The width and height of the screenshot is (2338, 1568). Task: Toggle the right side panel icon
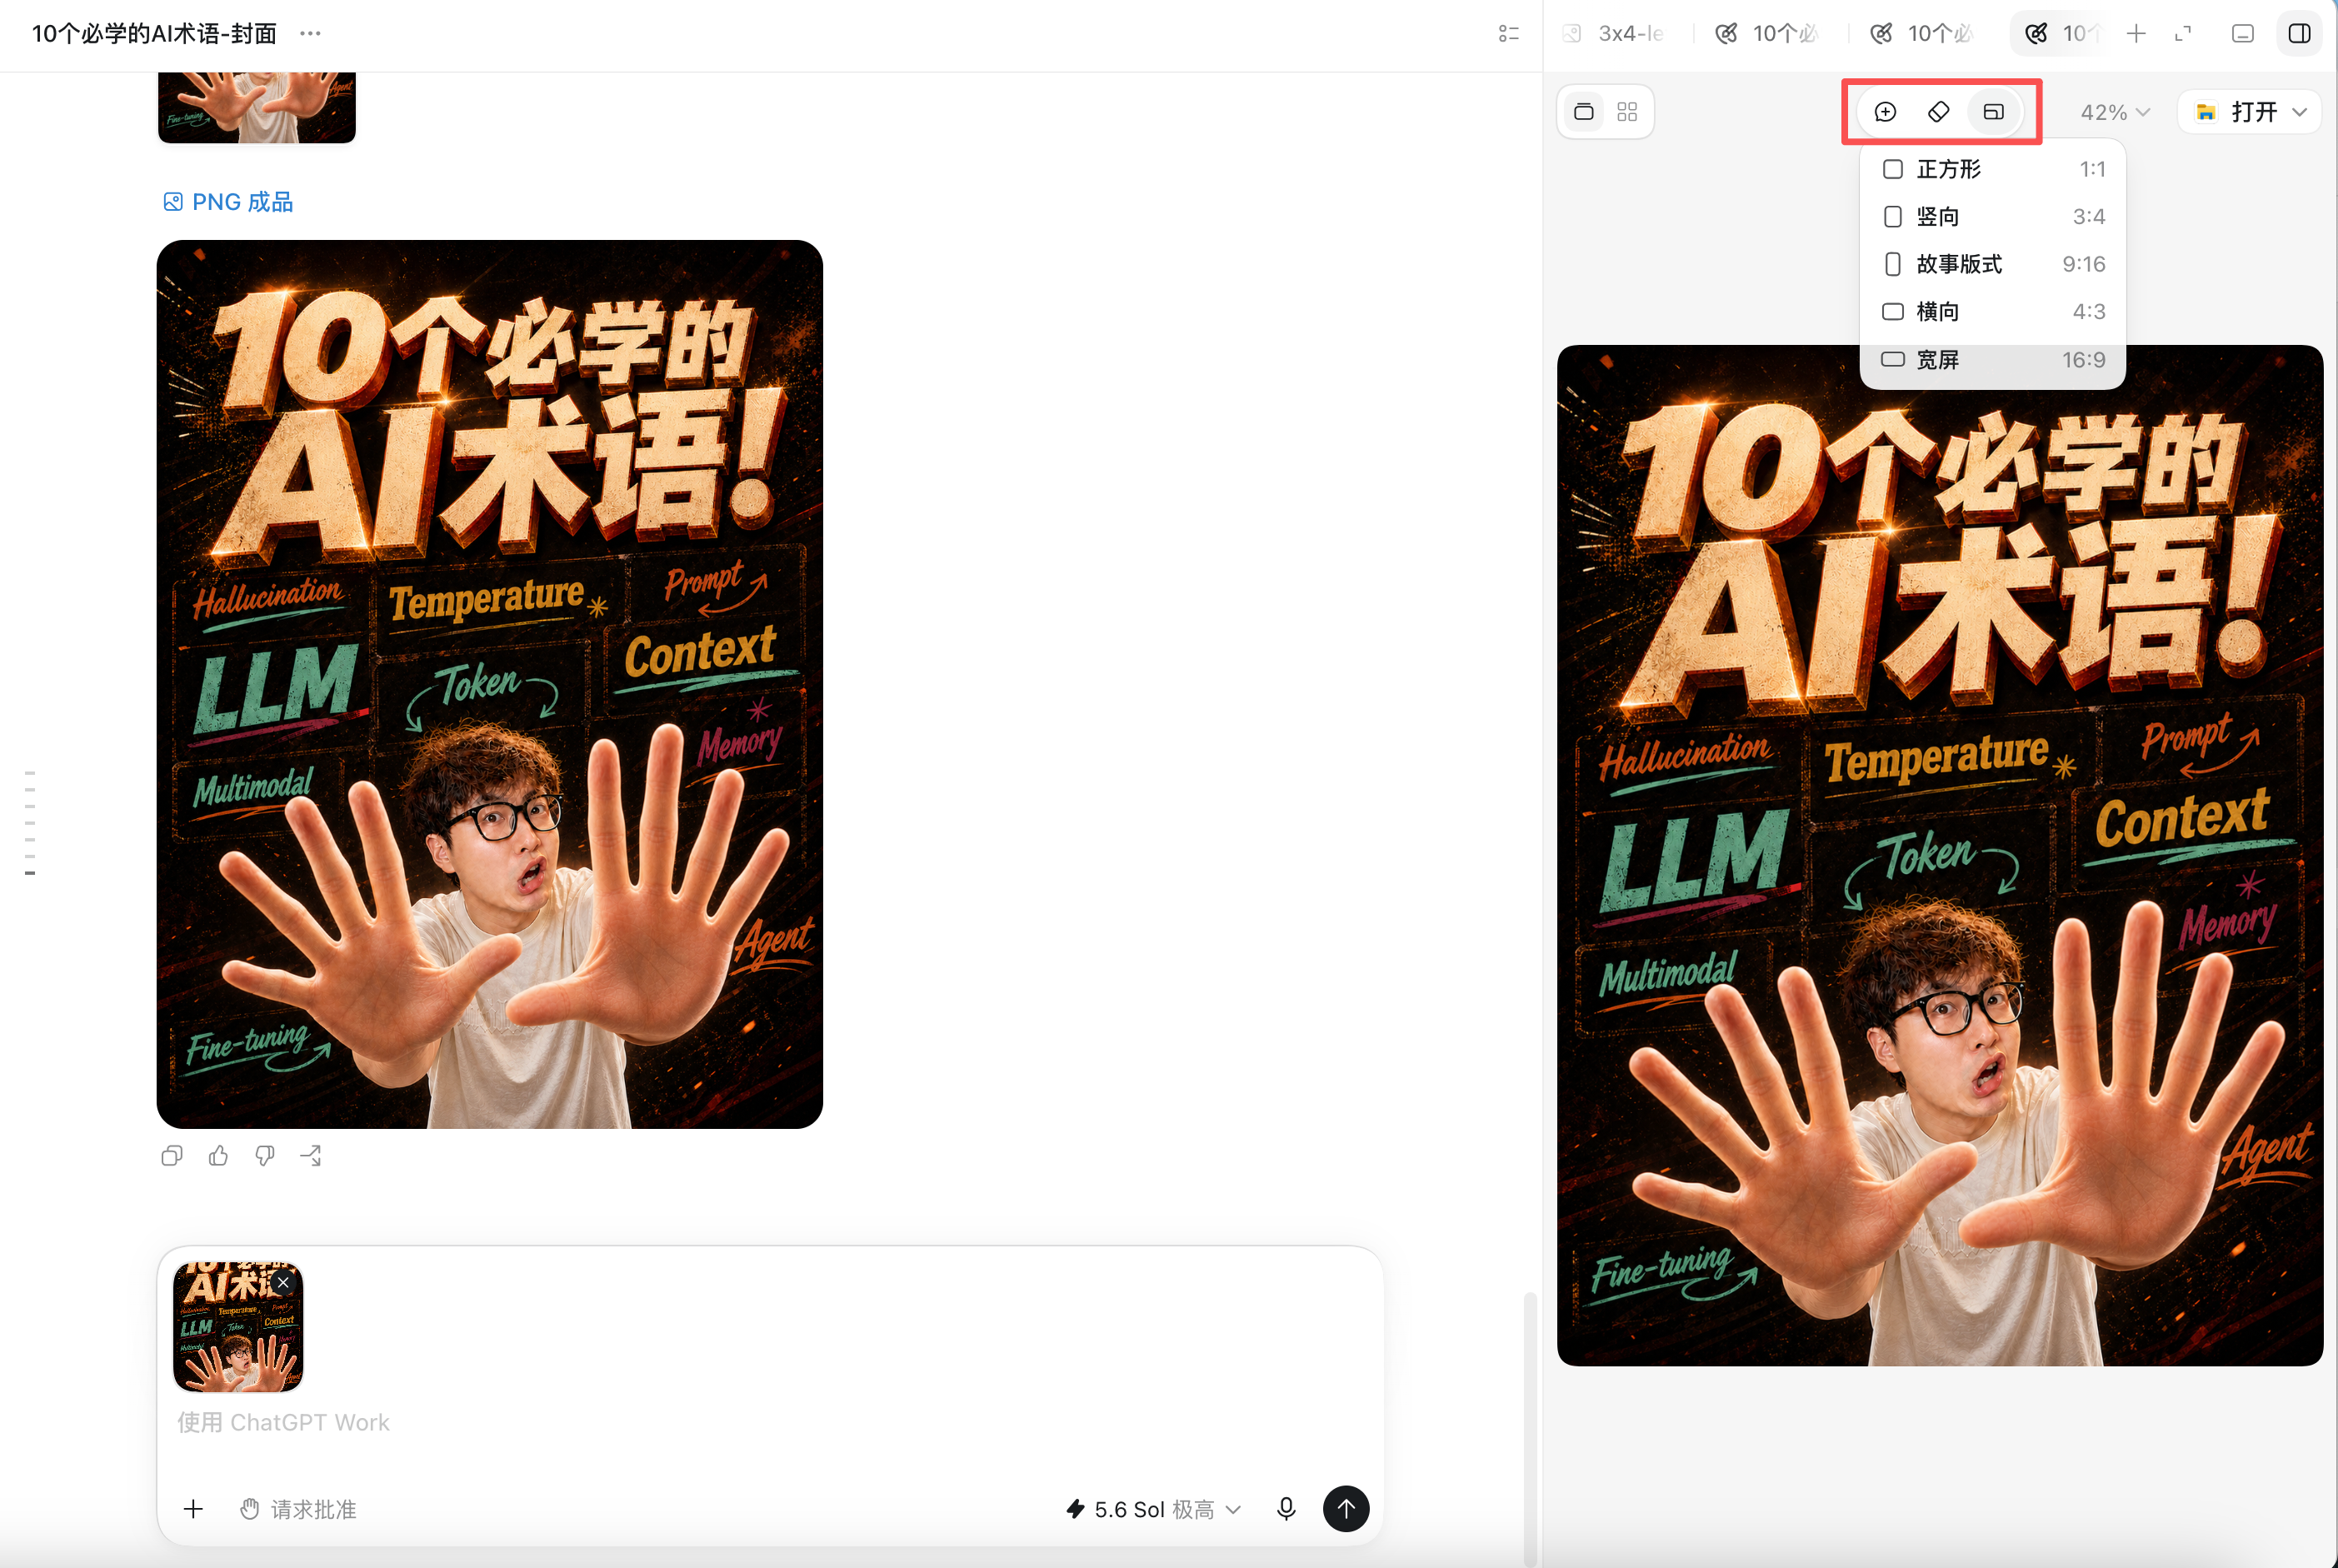pos(2299,34)
